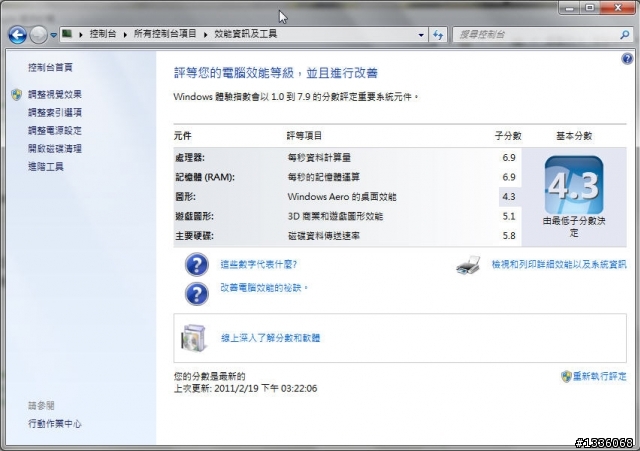Expand arrow before 控制台 breadcrumb
This screenshot has height=451, width=640.
pyautogui.click(x=81, y=34)
